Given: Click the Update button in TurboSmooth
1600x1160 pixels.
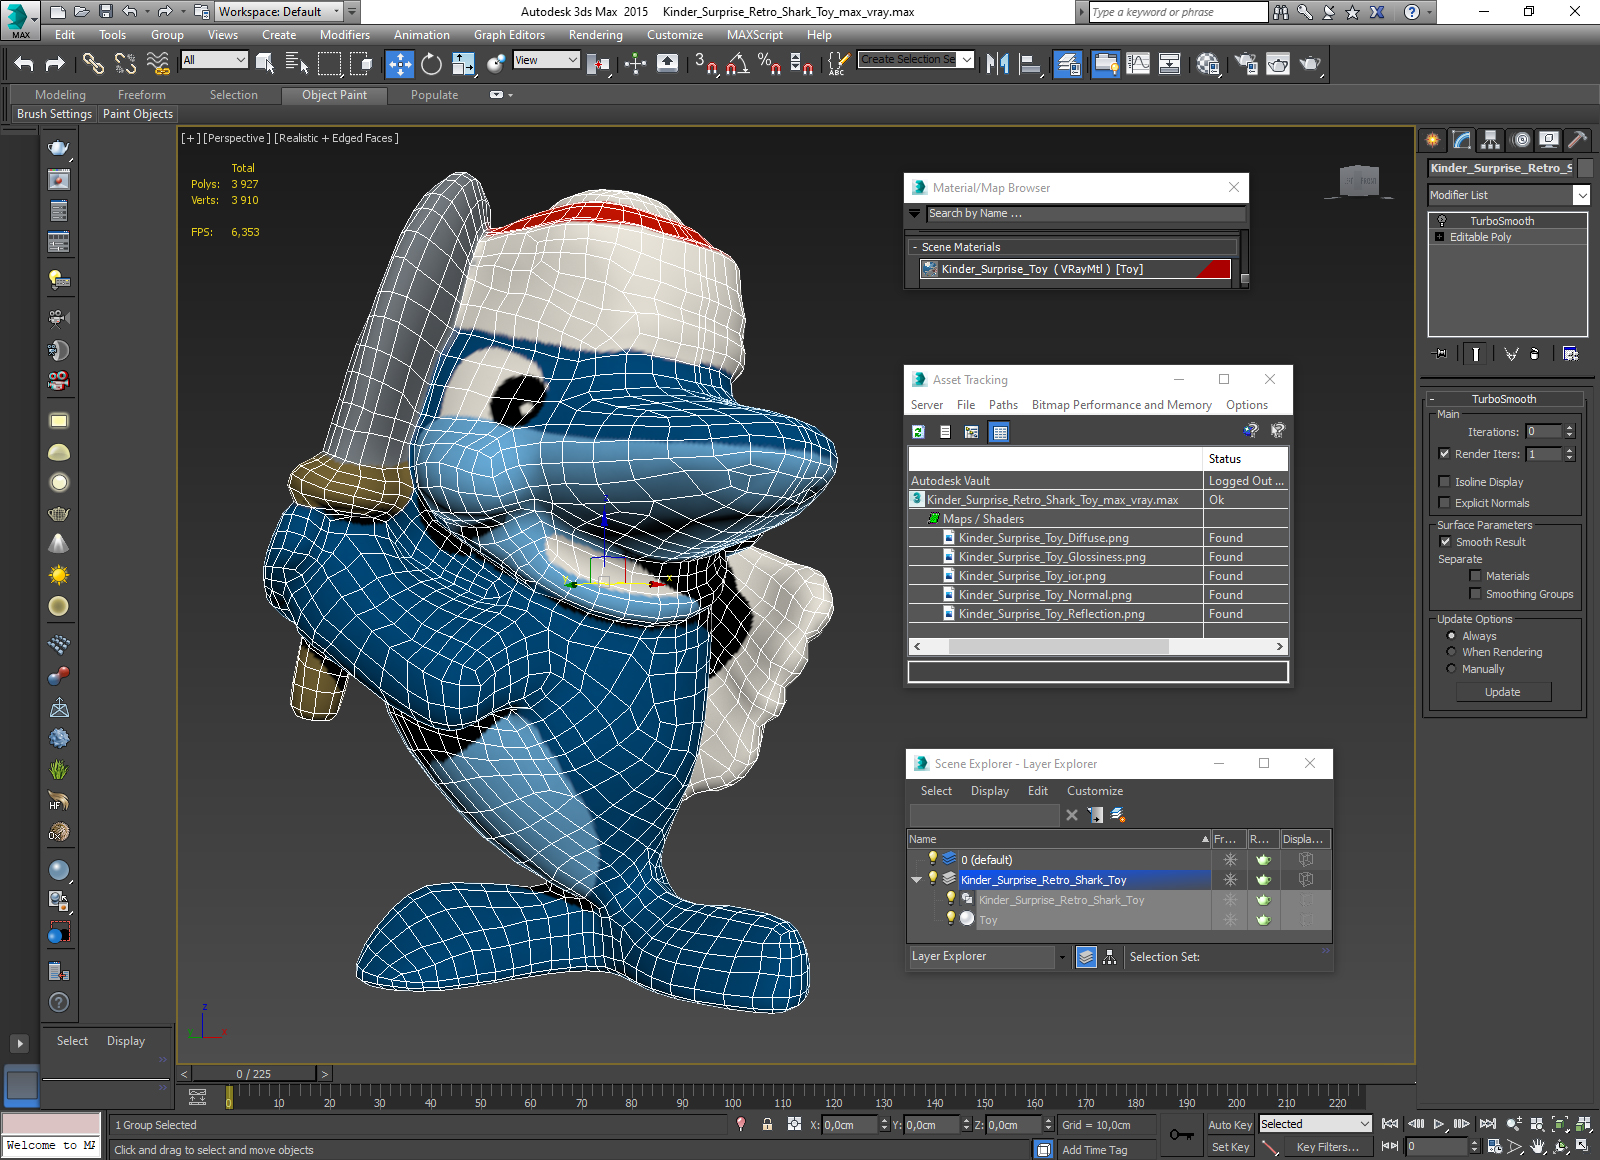Looking at the screenshot, I should point(1502,692).
